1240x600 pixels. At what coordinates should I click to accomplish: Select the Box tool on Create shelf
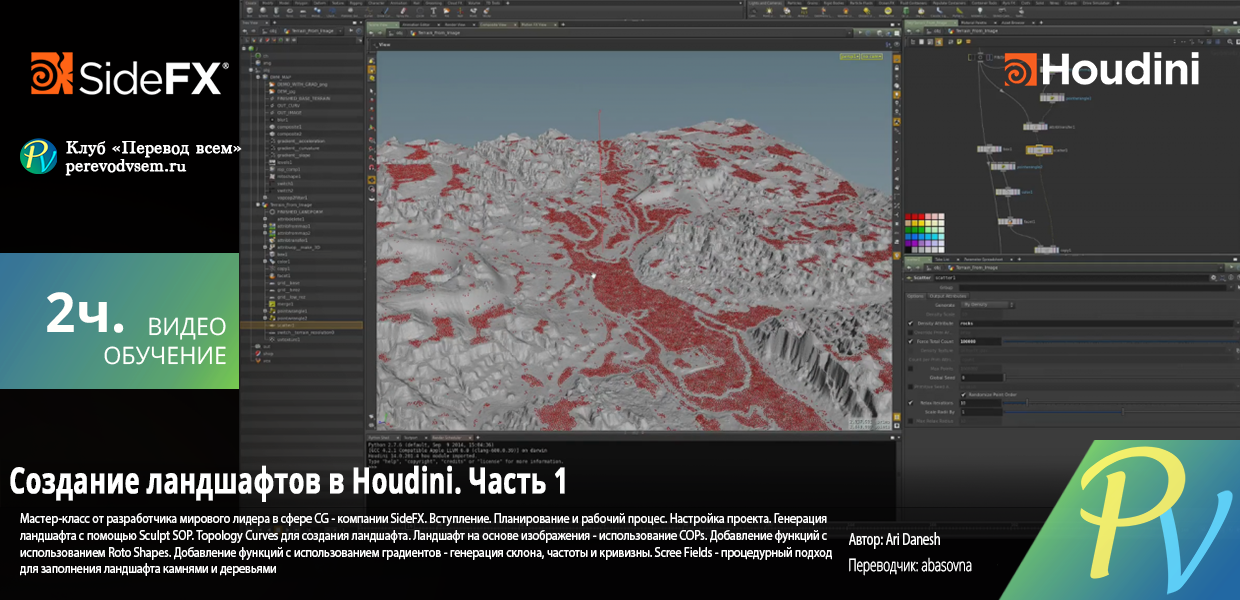click(x=249, y=11)
